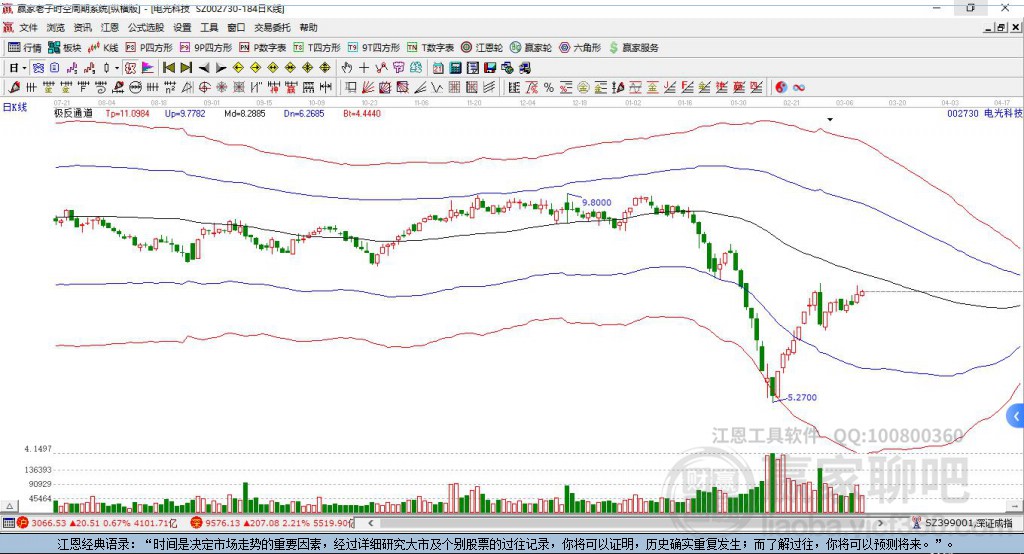
Task: Open the 9T四方形 tool
Action: pyautogui.click(x=374, y=48)
